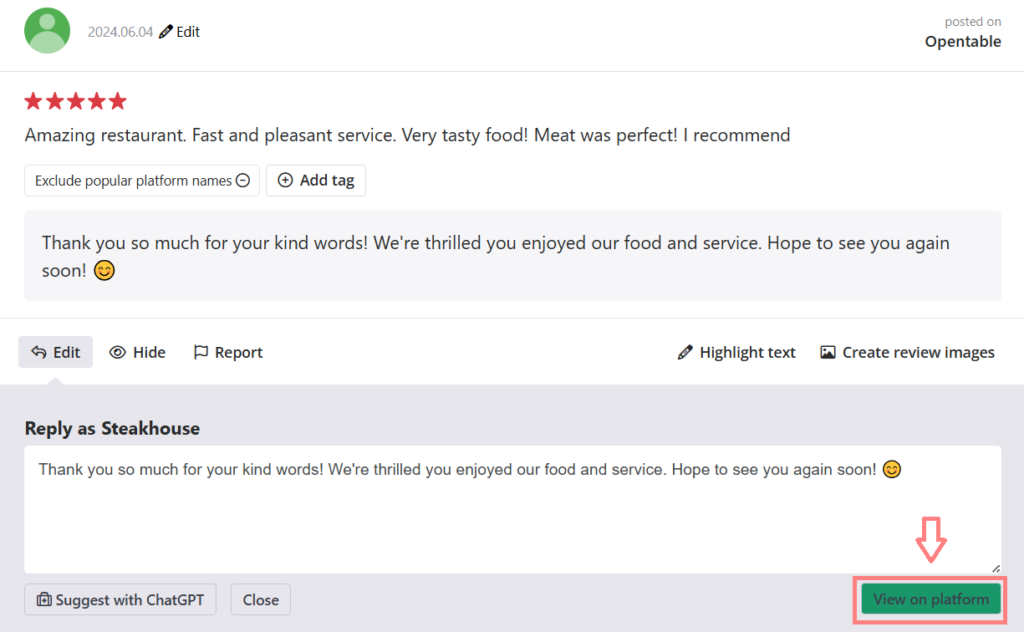Click Create review images
This screenshot has height=632, width=1024.
pos(908,352)
